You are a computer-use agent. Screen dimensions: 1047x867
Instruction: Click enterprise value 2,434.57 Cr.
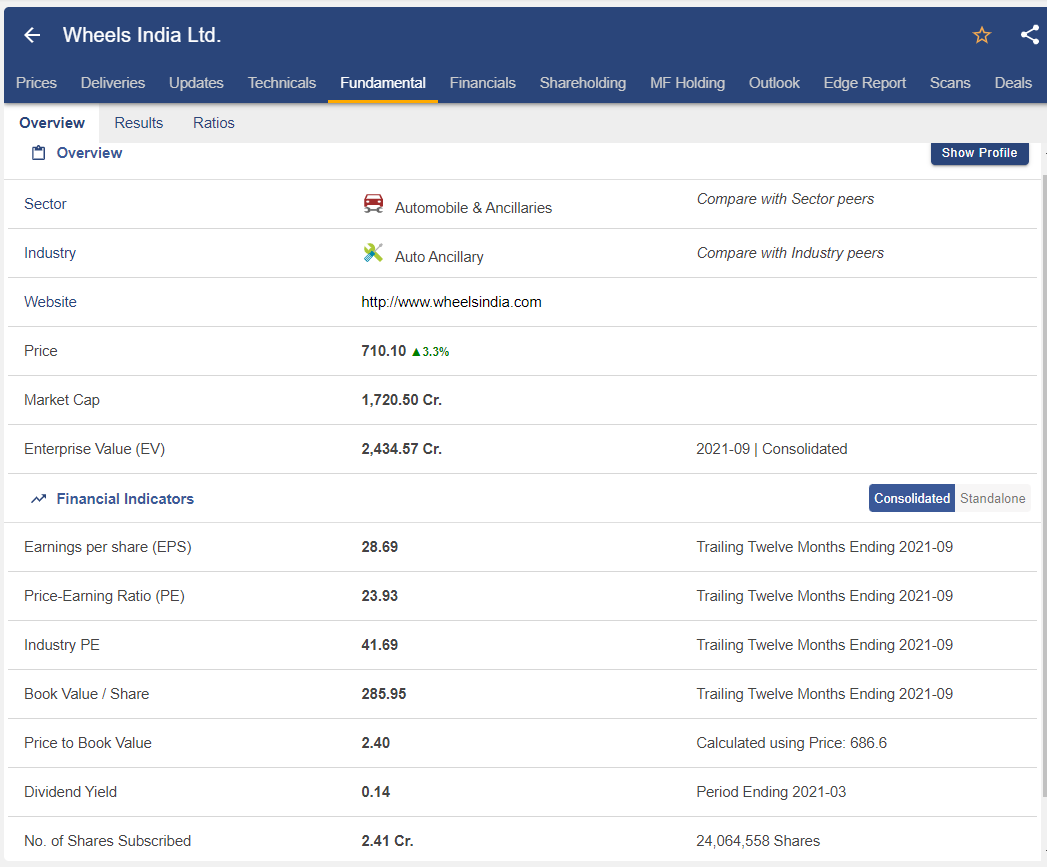[401, 449]
